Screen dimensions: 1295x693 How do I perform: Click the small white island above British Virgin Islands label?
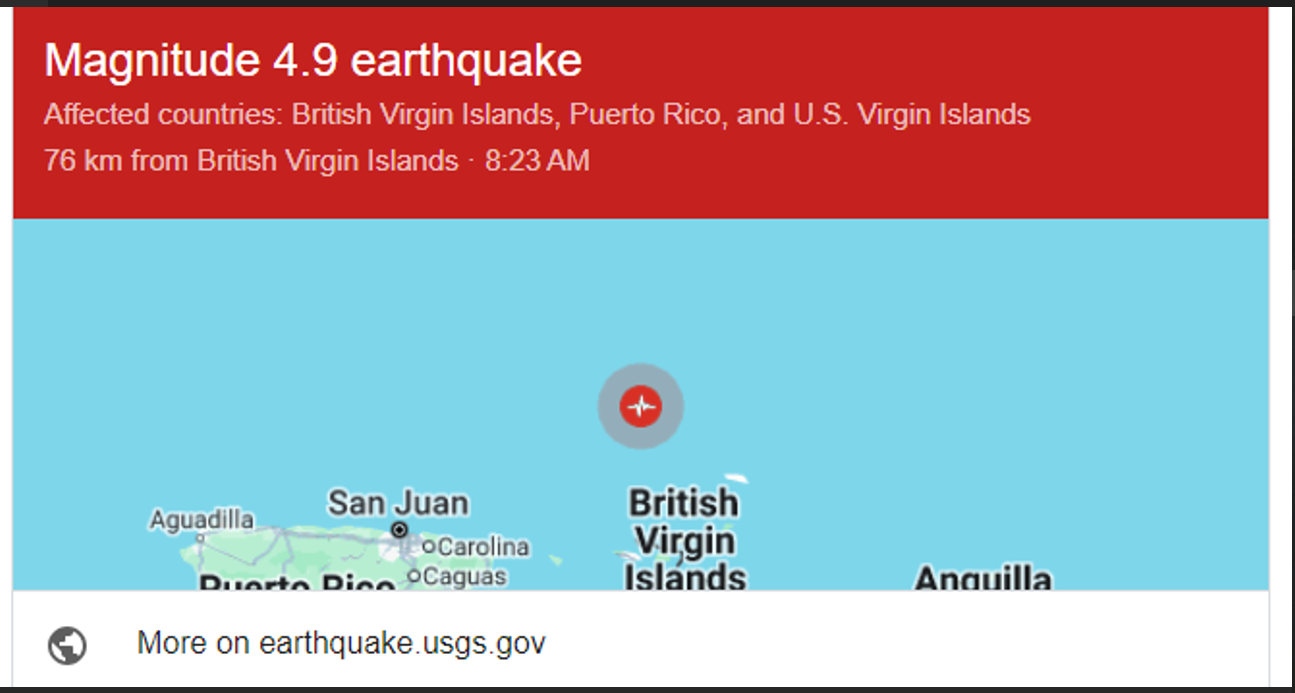pos(736,479)
